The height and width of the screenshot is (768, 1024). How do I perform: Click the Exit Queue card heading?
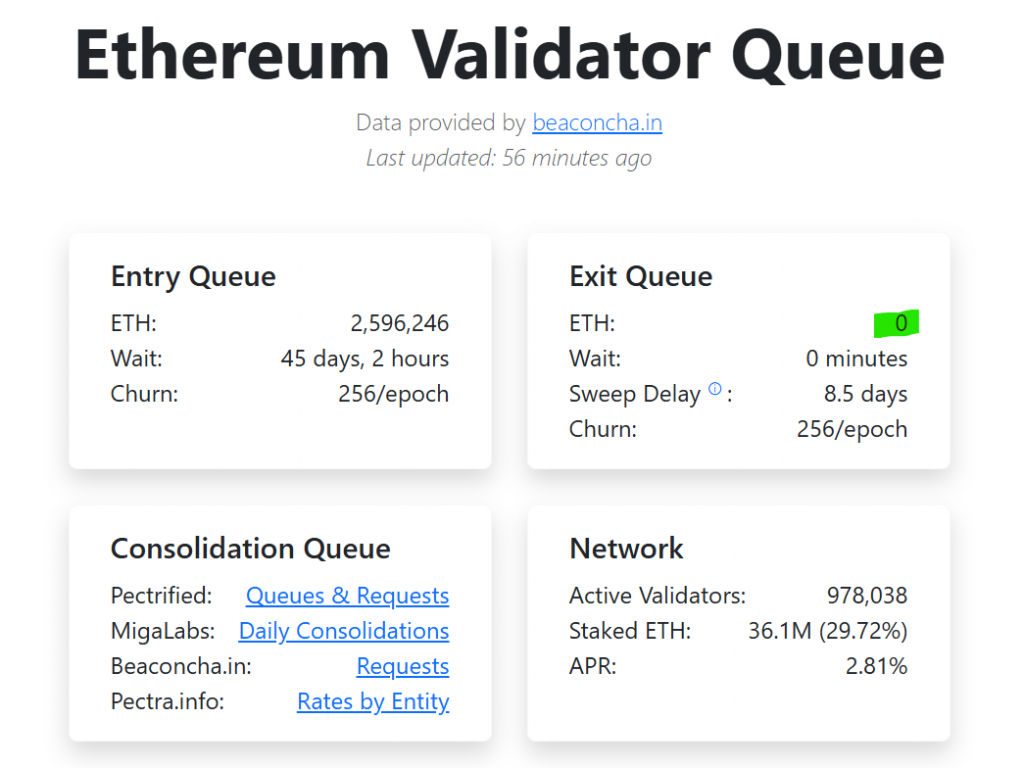point(641,276)
